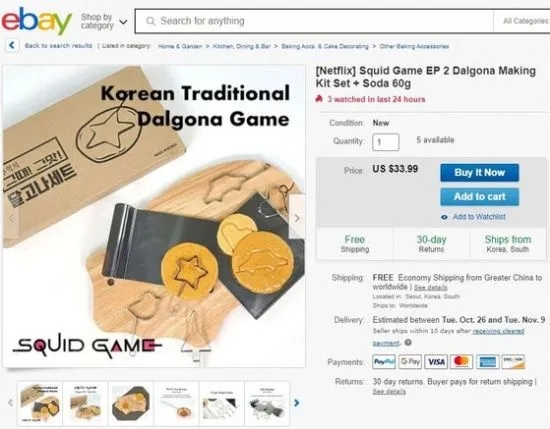The width and height of the screenshot is (550, 429).
Task: Click the Add to cart button
Action: pos(479,197)
